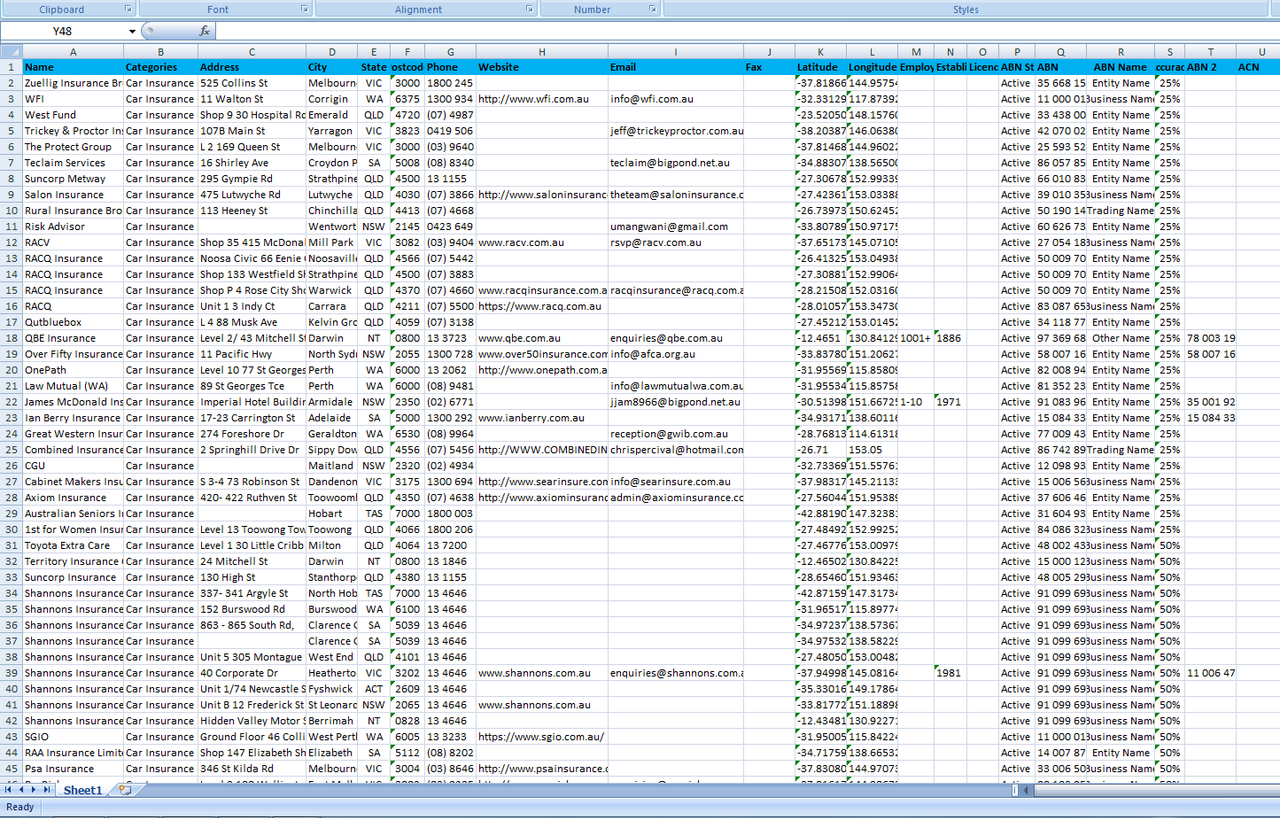Click enquiries@qbe.com.au email cell
This screenshot has width=1280, height=818.
[675, 338]
